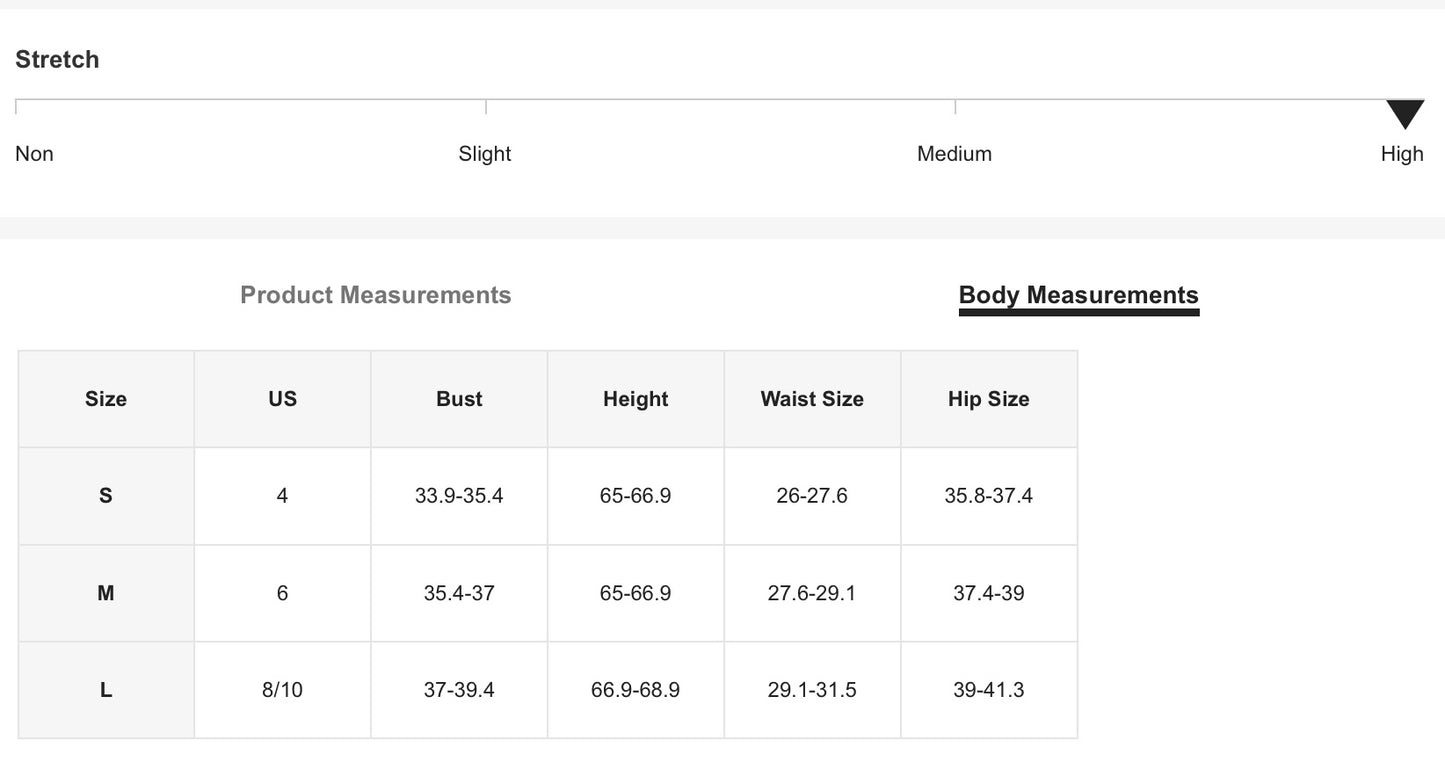1445x762 pixels.
Task: Click the Size column header
Action: [x=106, y=399]
